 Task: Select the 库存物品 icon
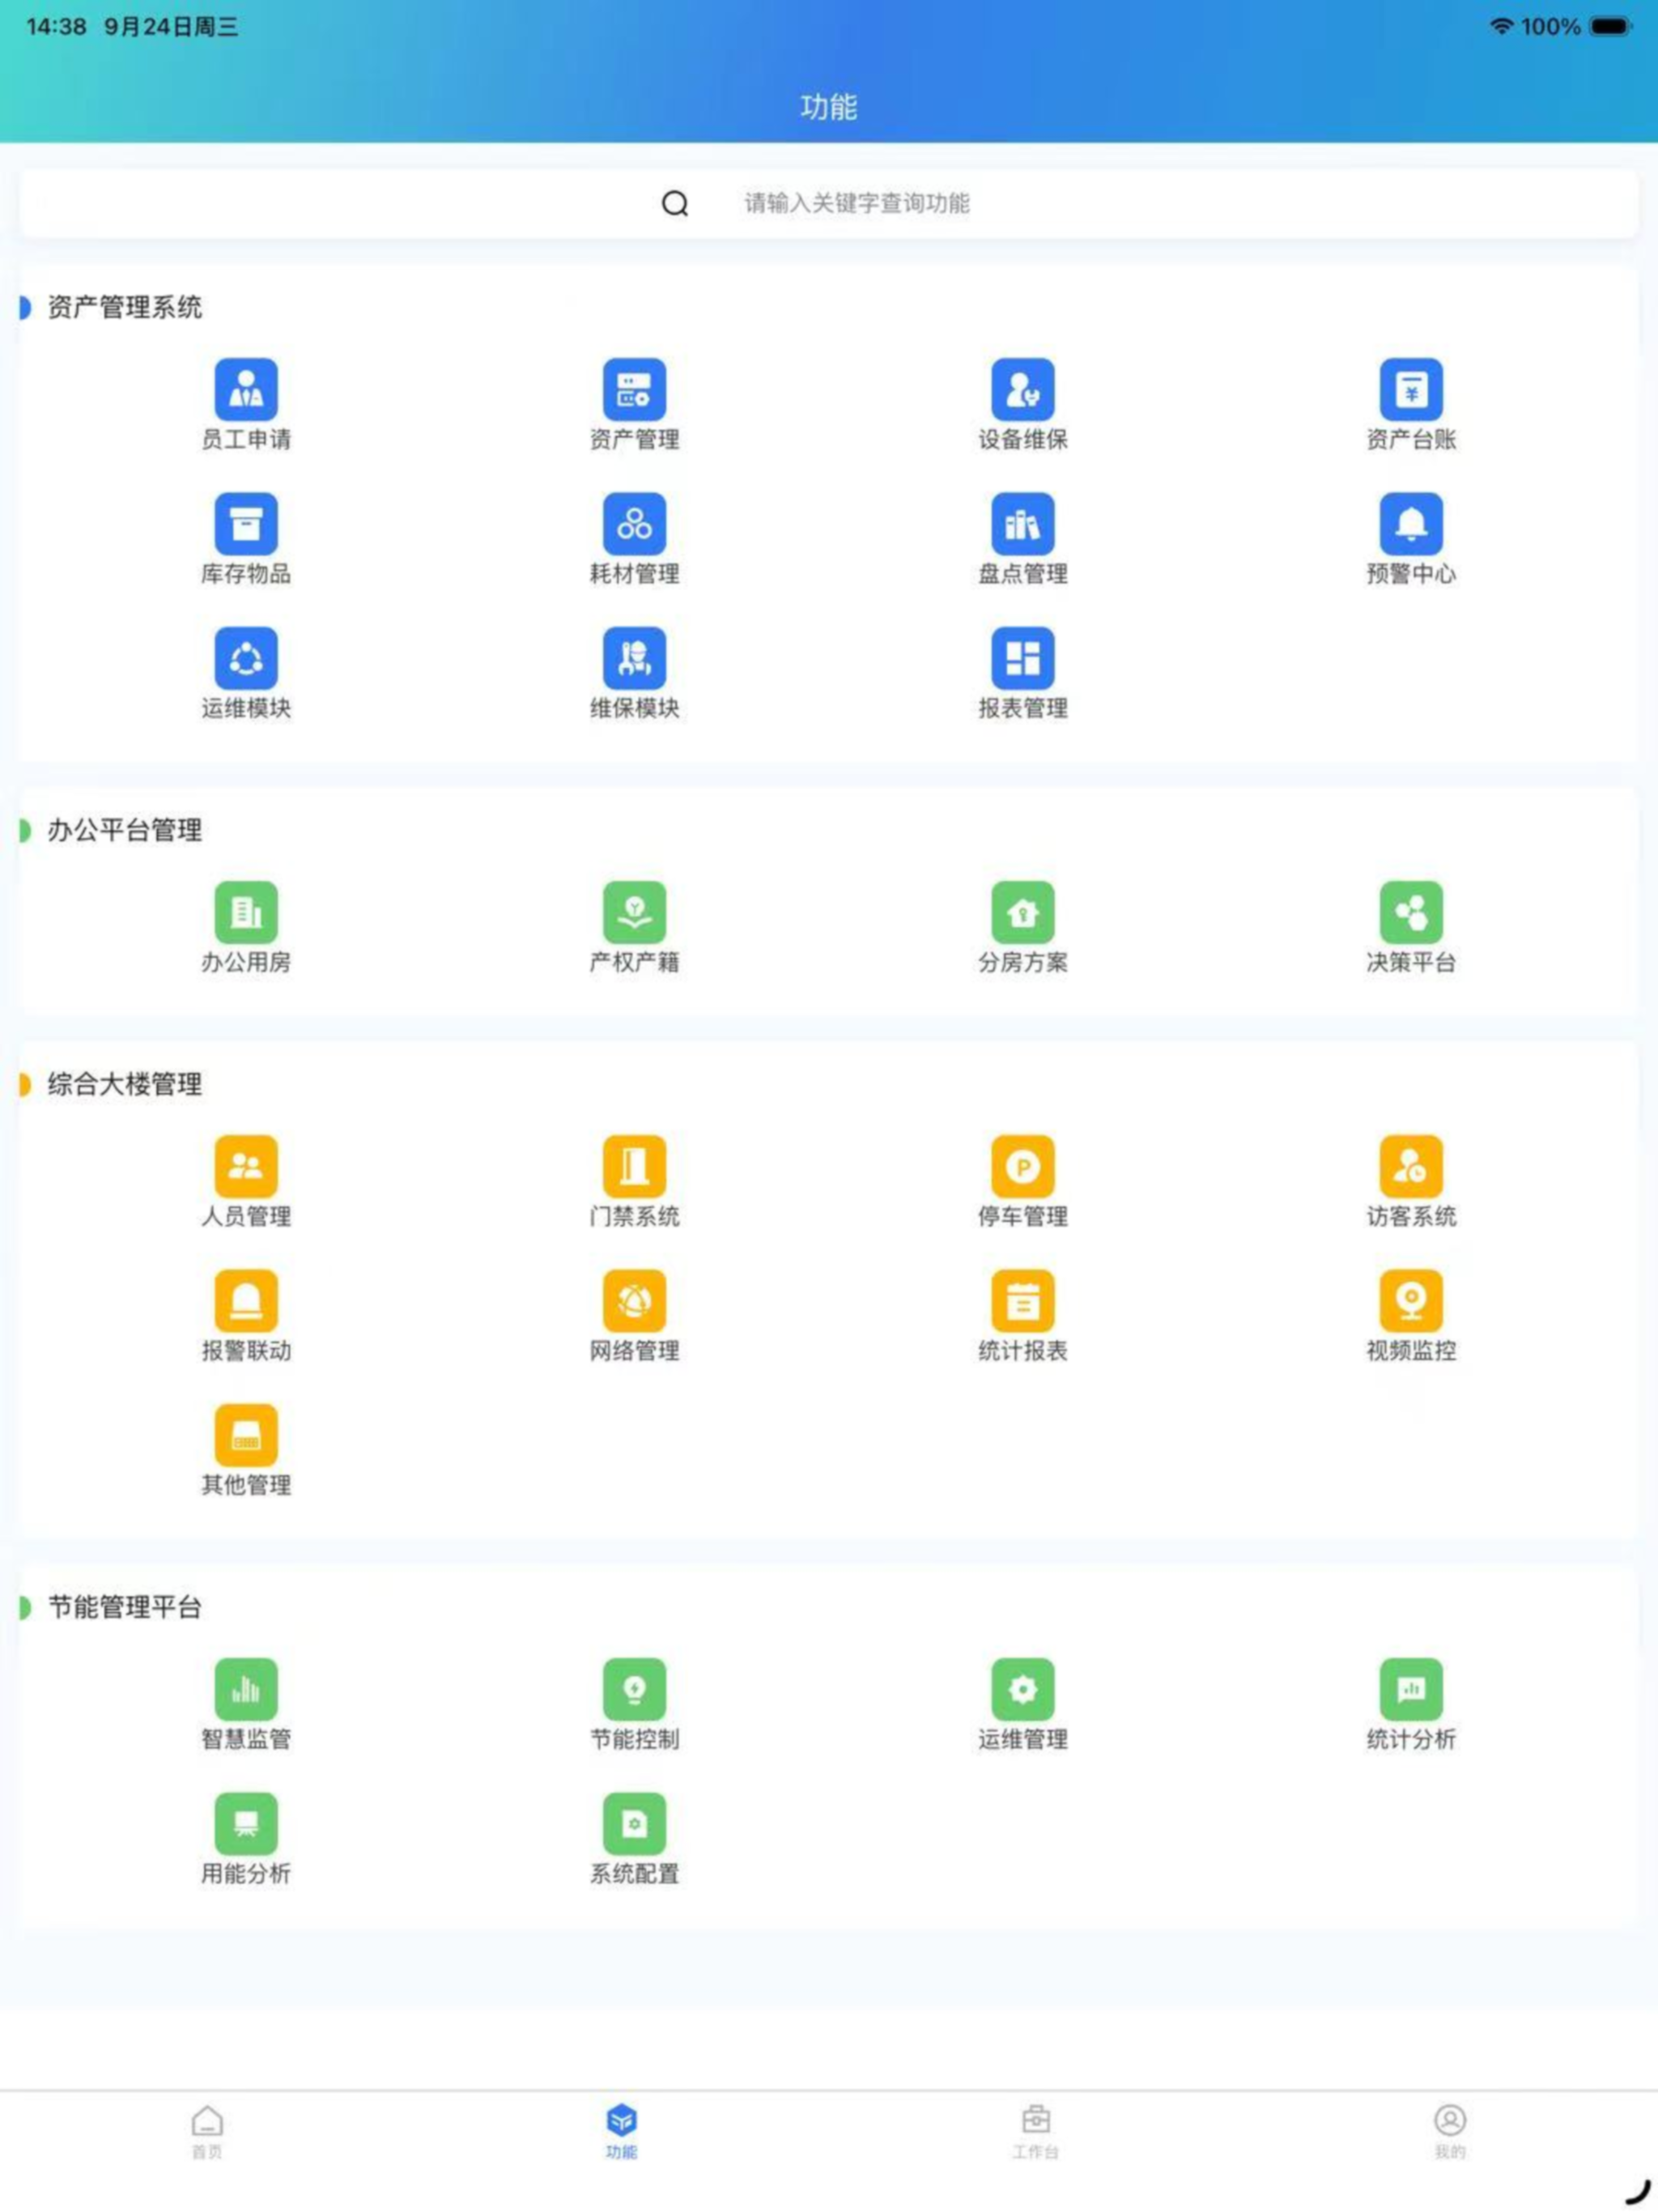[x=246, y=523]
